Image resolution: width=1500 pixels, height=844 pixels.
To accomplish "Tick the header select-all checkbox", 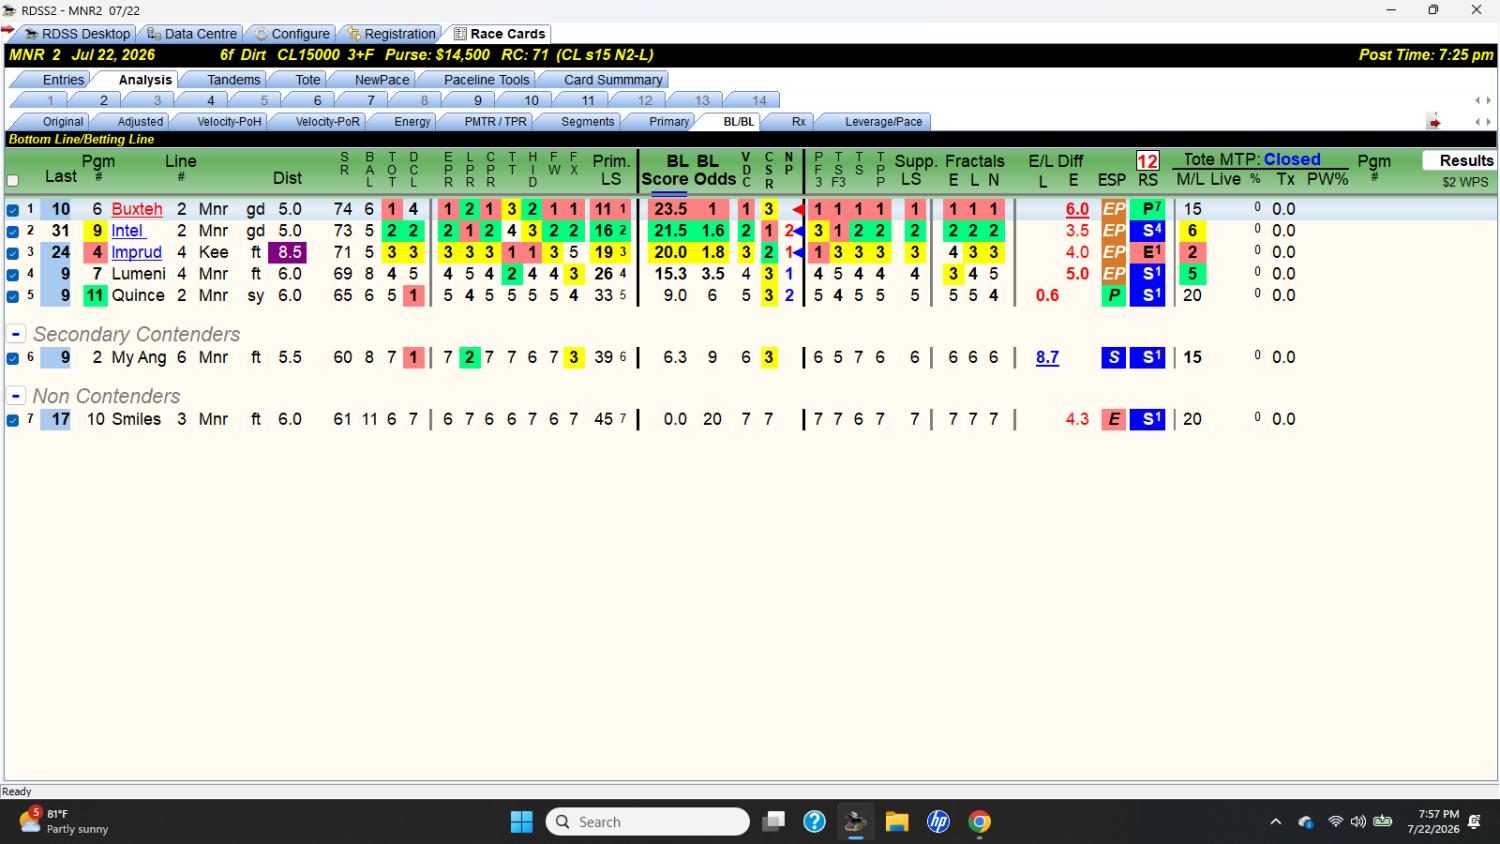I will (13, 181).
